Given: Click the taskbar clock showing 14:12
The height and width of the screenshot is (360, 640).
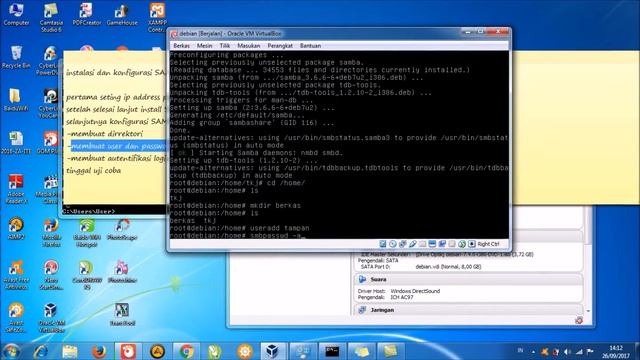Looking at the screenshot, I should tap(616, 351).
